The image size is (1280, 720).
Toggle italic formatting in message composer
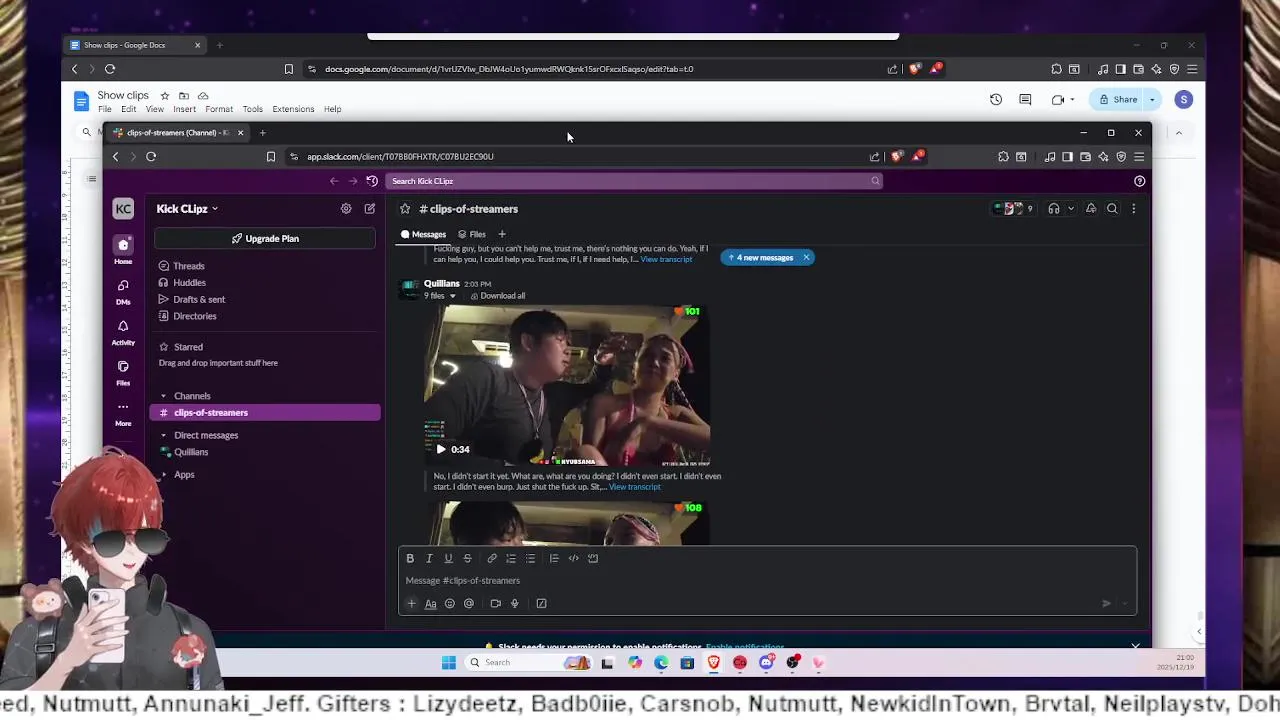tap(429, 558)
